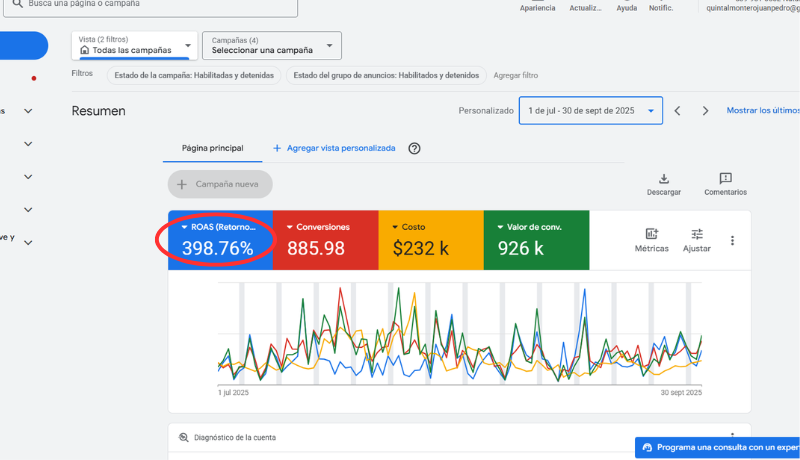Open the Seleccionar una campaña dropdown
This screenshot has height=460, width=800.
pos(272,45)
